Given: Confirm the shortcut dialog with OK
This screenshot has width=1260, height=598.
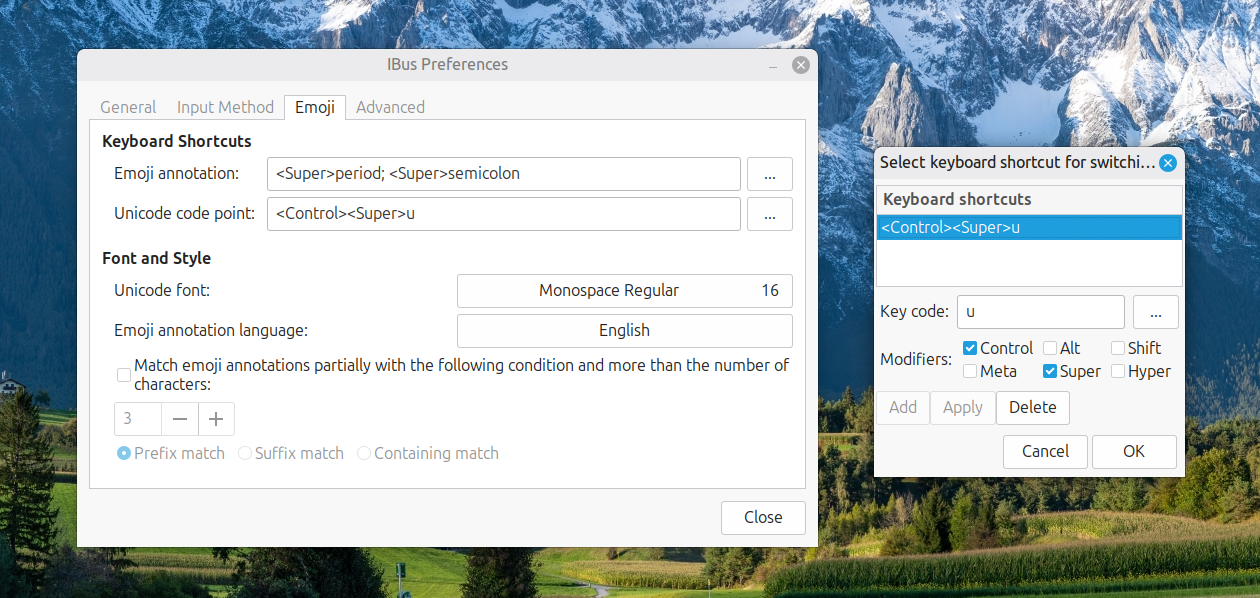Looking at the screenshot, I should point(1133,451).
